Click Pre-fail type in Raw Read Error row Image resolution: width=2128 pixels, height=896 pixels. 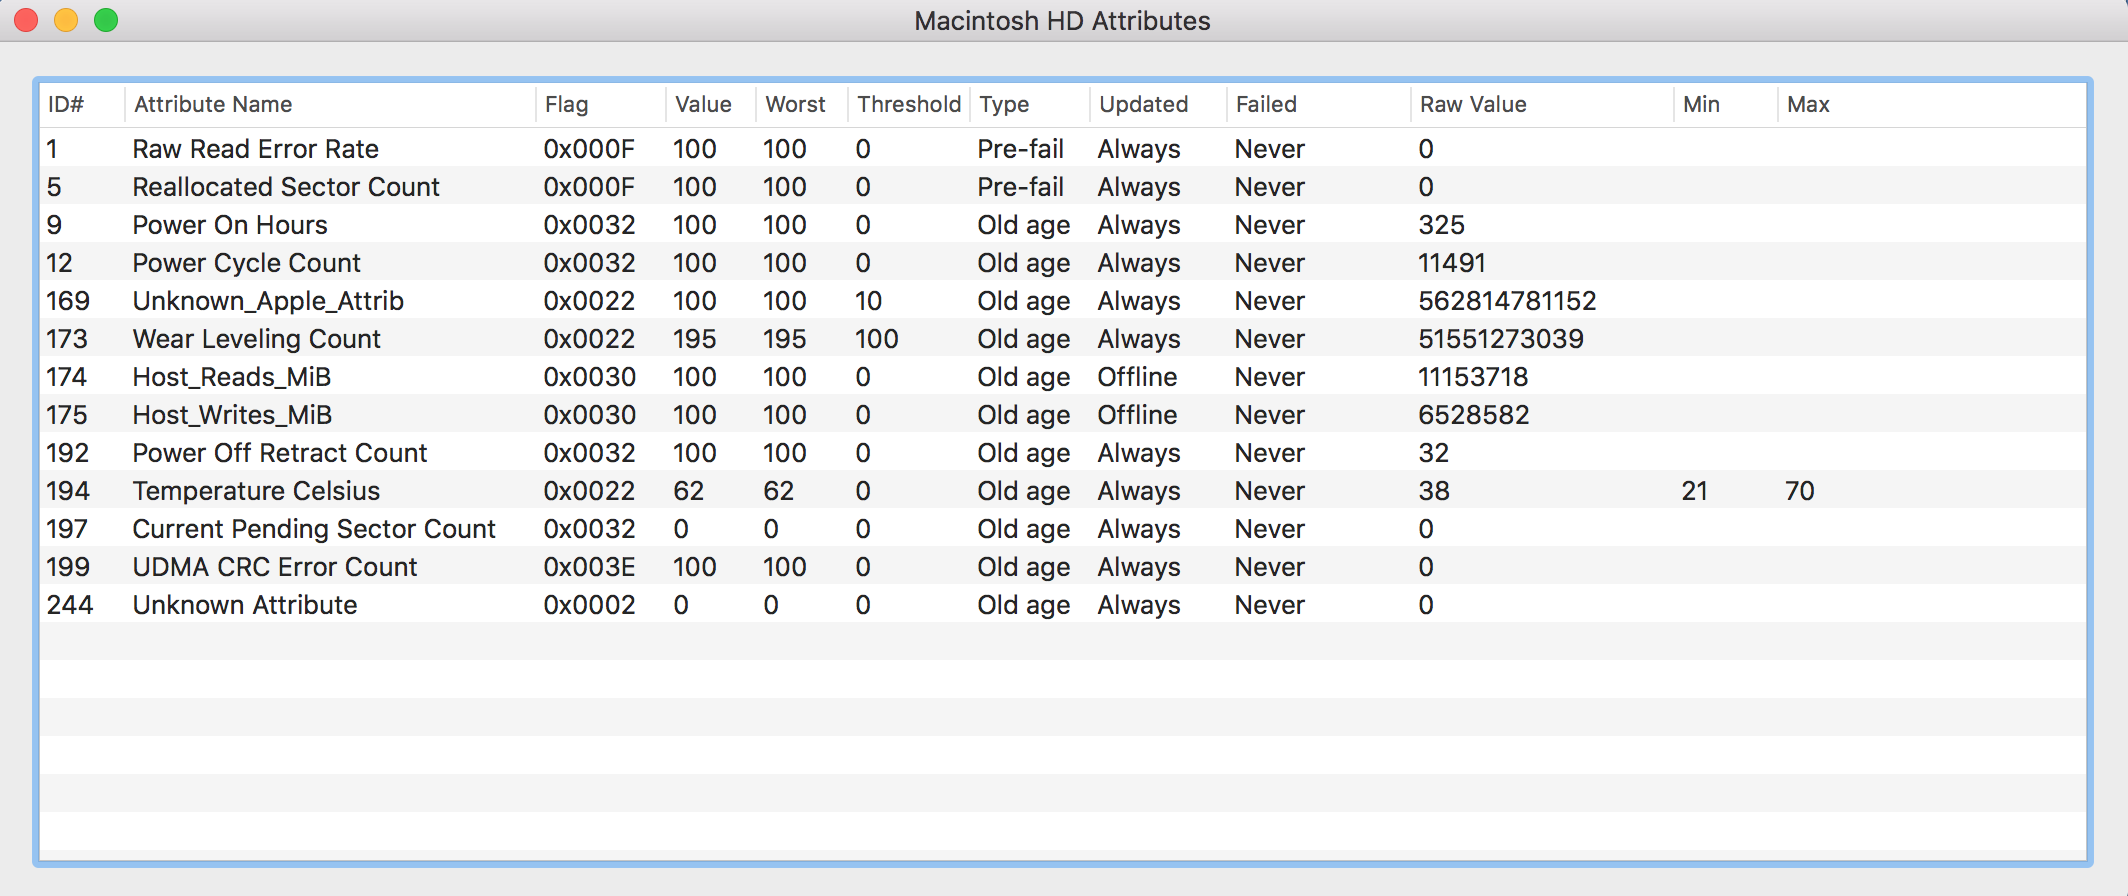pos(1020,149)
